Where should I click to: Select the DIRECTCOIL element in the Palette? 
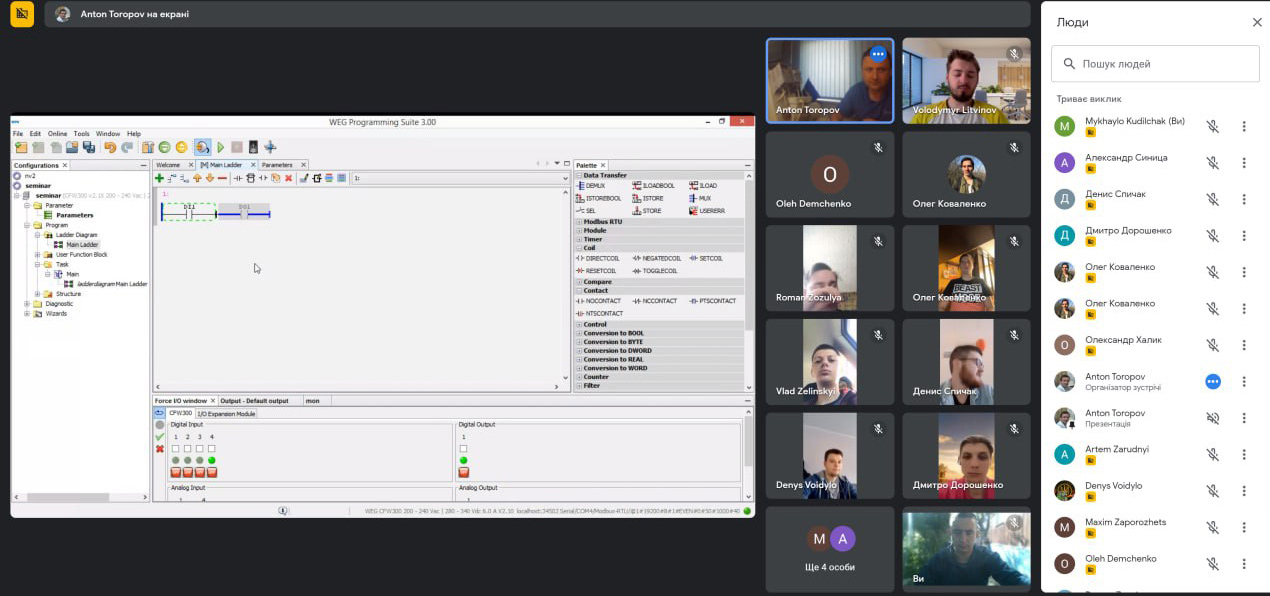[602, 258]
